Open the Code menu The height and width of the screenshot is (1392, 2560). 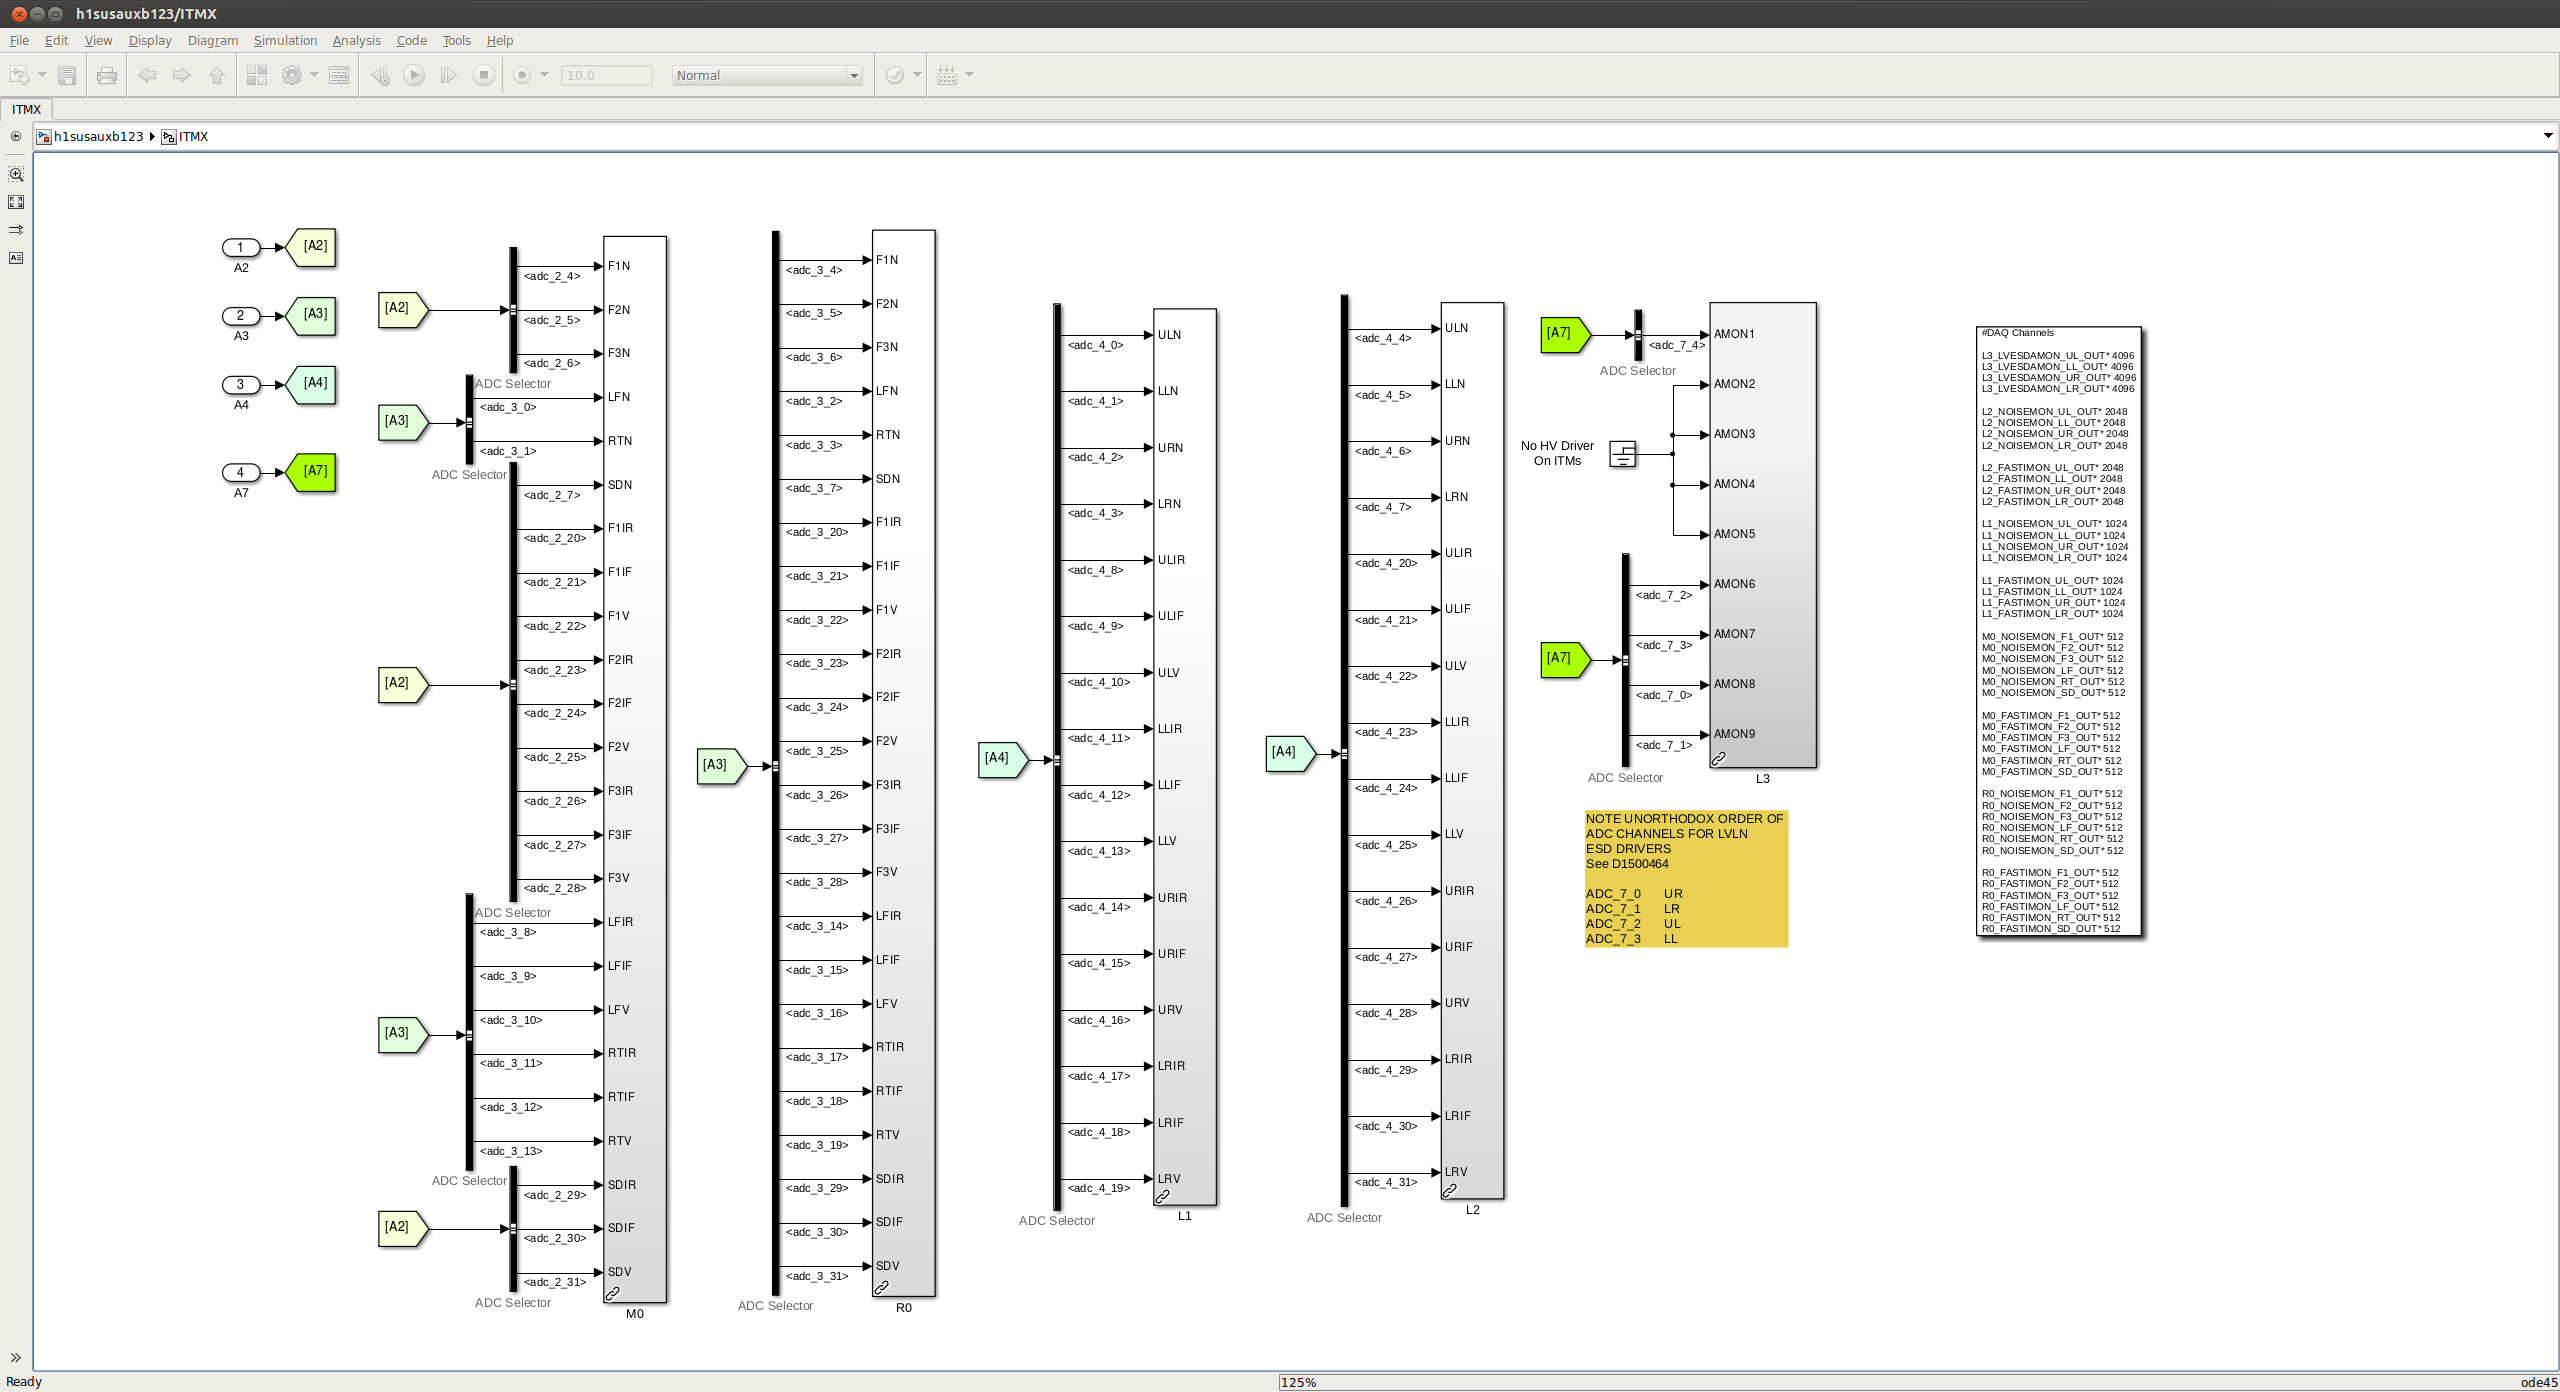pyautogui.click(x=411, y=40)
